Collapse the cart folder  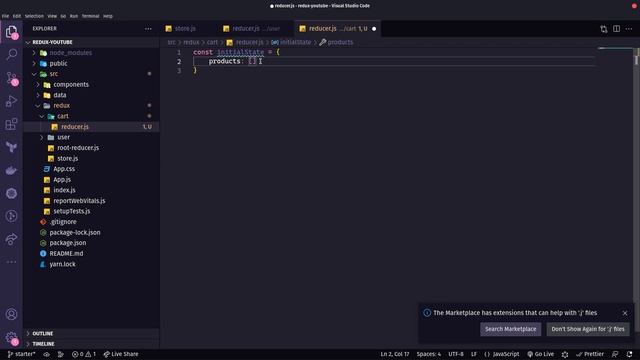(63, 116)
